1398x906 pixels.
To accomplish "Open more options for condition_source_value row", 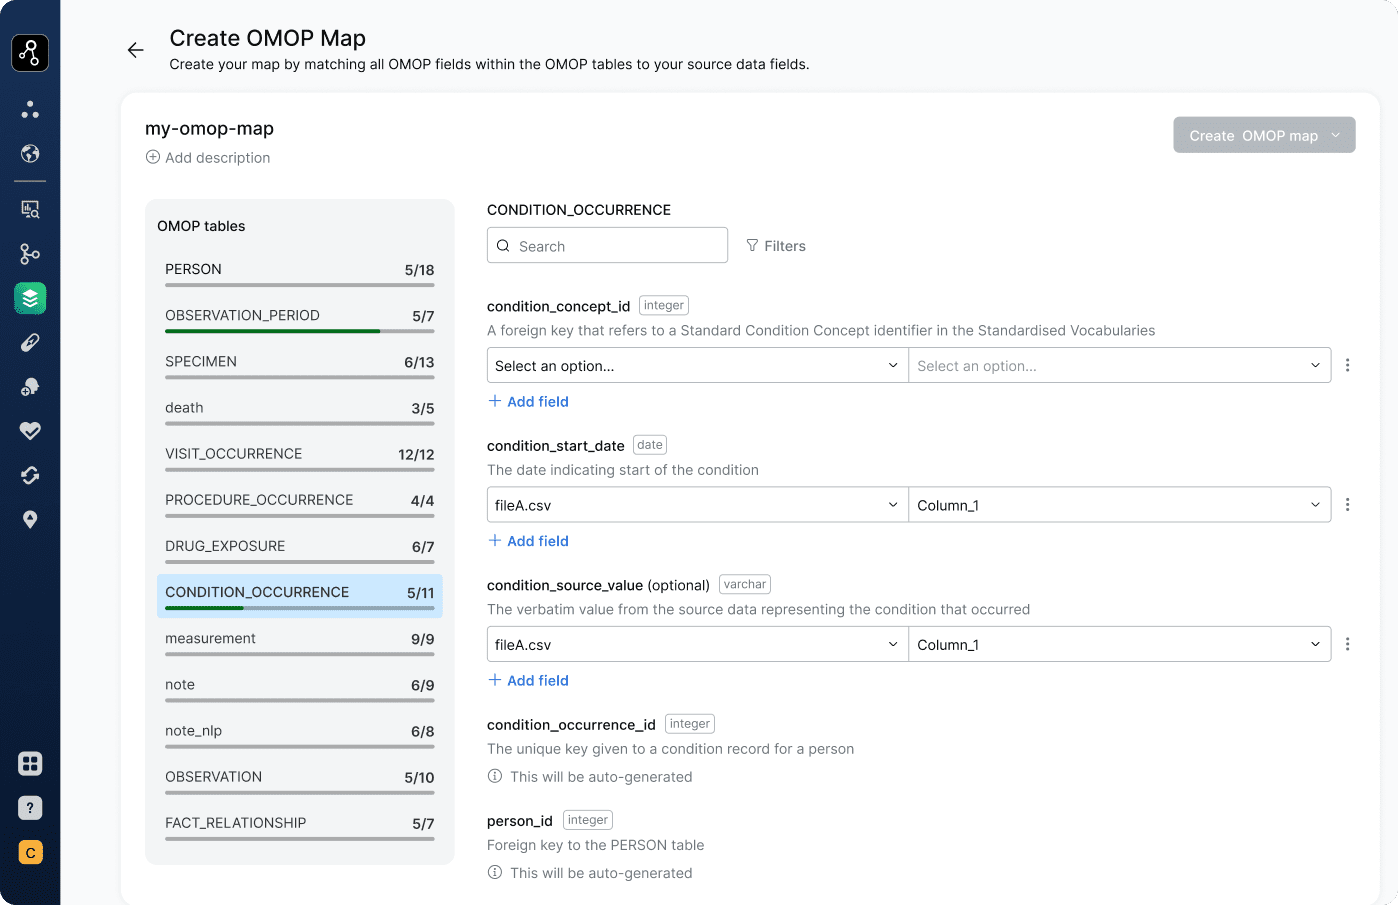I will pos(1348,645).
